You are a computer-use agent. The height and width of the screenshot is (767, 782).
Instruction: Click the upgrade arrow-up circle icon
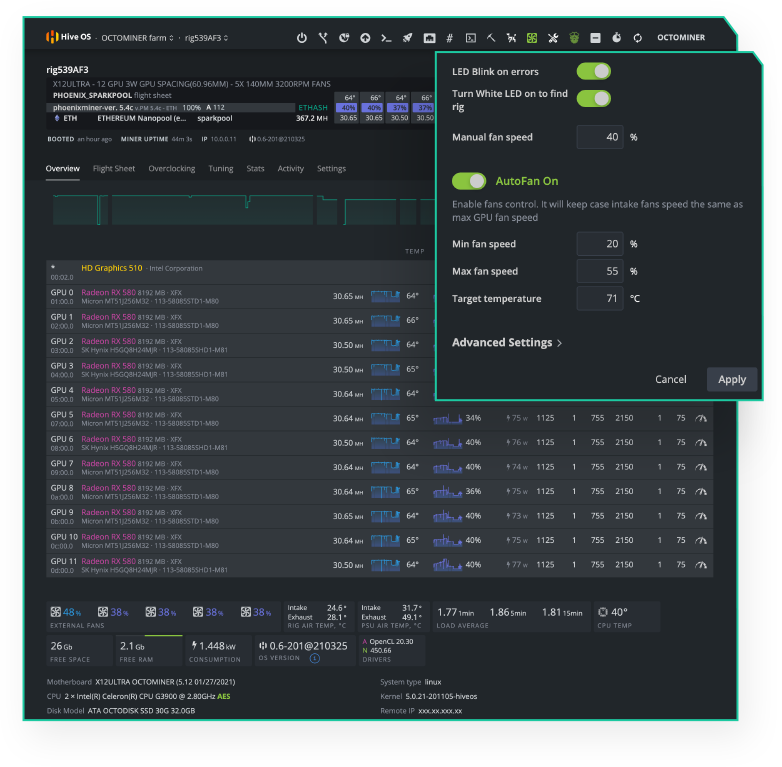click(365, 38)
